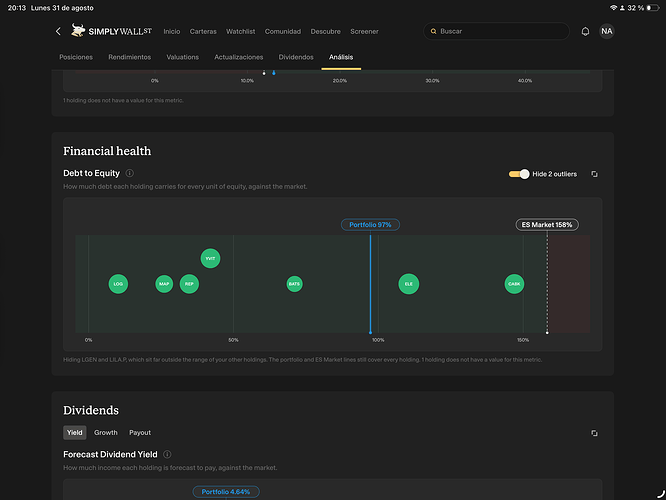Image resolution: width=666 pixels, height=500 pixels.
Task: Open the Carteras menu item
Action: pyautogui.click(x=203, y=31)
